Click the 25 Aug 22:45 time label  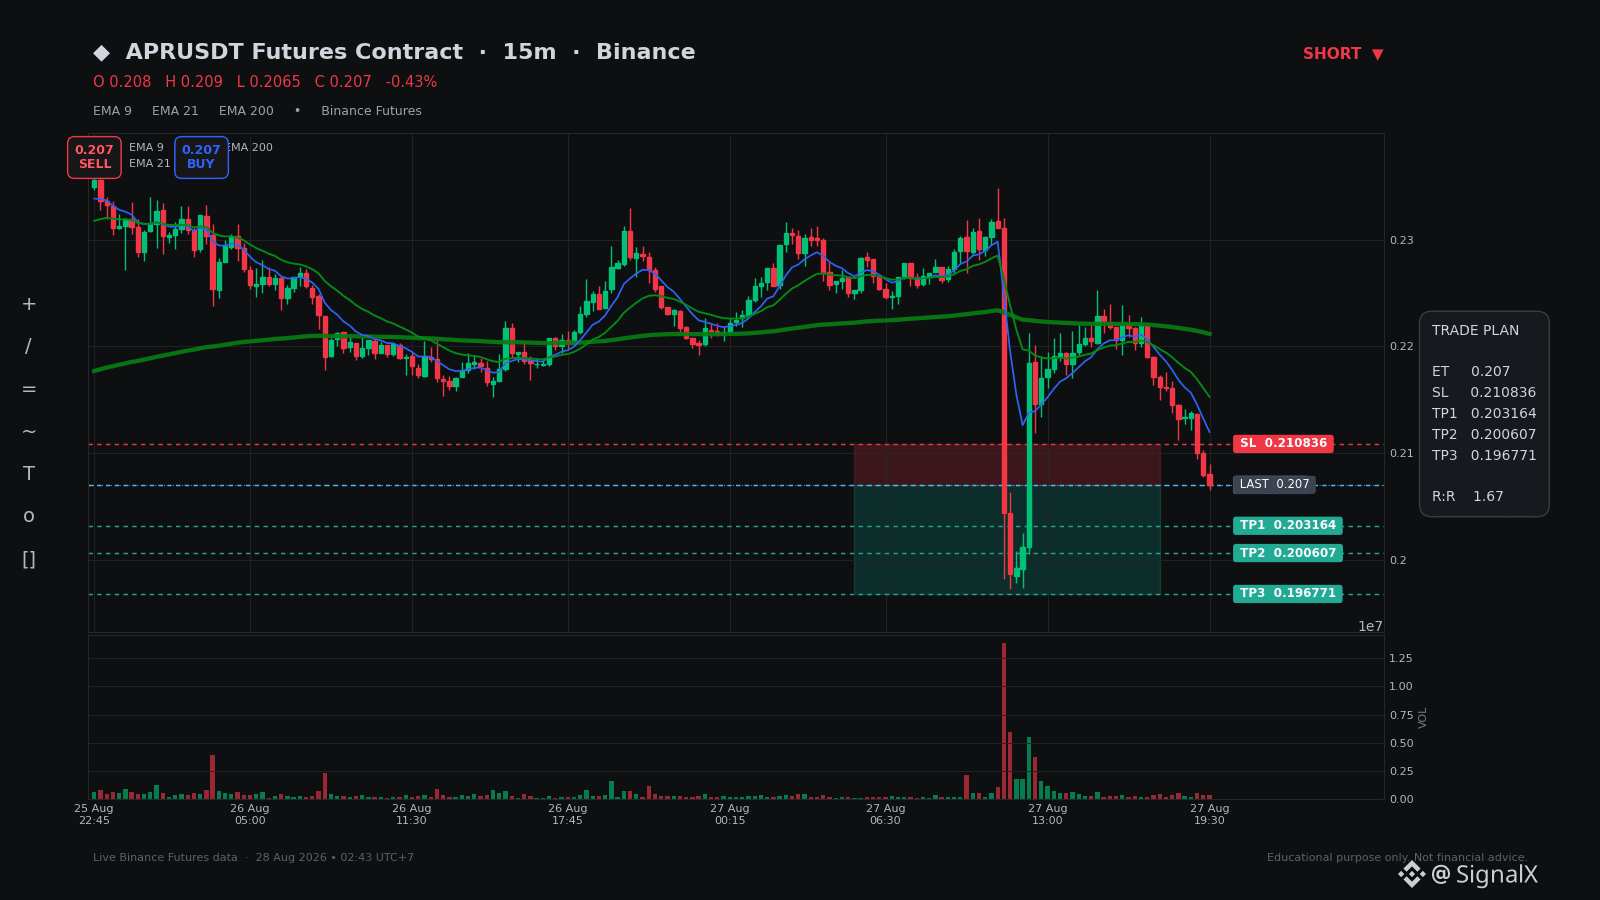point(94,814)
